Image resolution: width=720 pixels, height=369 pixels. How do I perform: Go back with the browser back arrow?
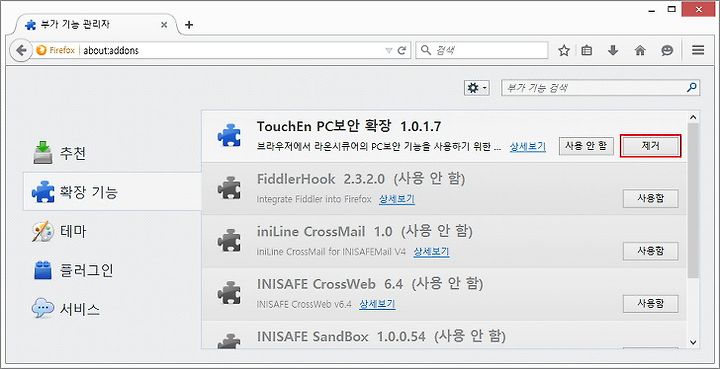pyautogui.click(x=22, y=50)
